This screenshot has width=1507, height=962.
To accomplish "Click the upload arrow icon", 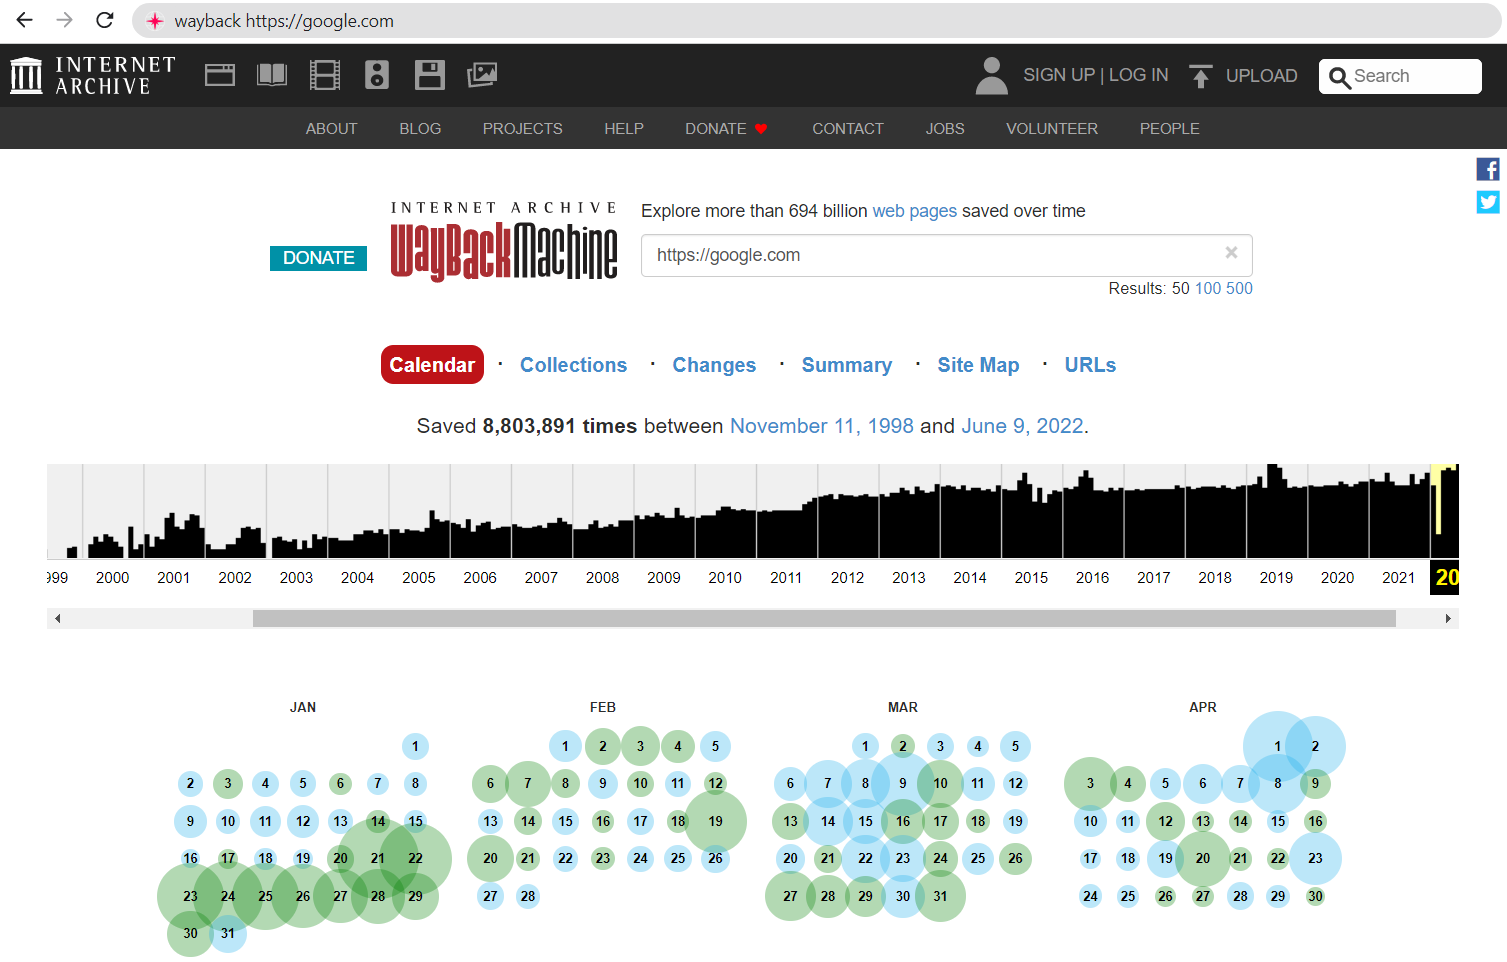I will point(1201,76).
